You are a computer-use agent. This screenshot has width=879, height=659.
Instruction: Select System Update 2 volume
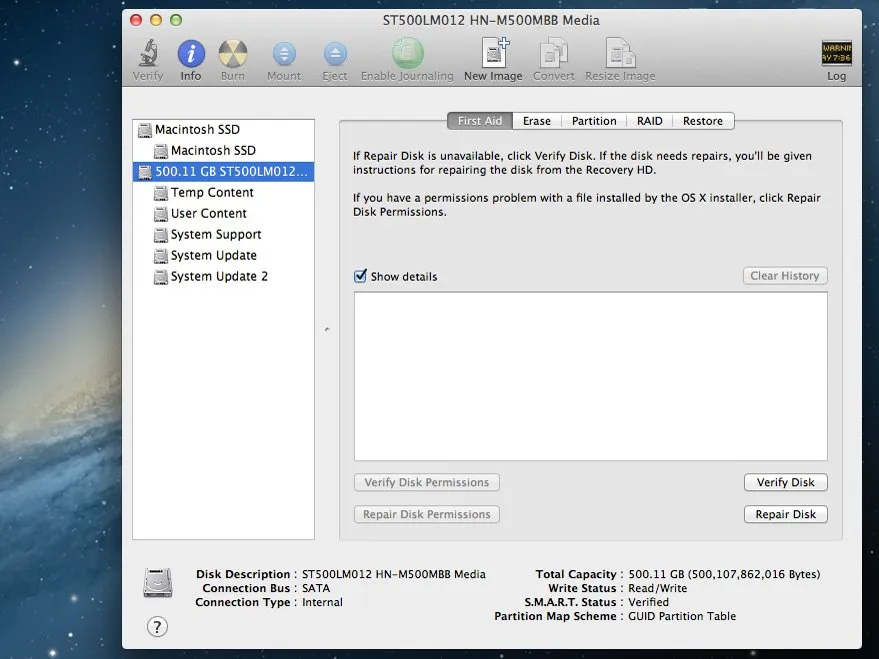click(219, 277)
